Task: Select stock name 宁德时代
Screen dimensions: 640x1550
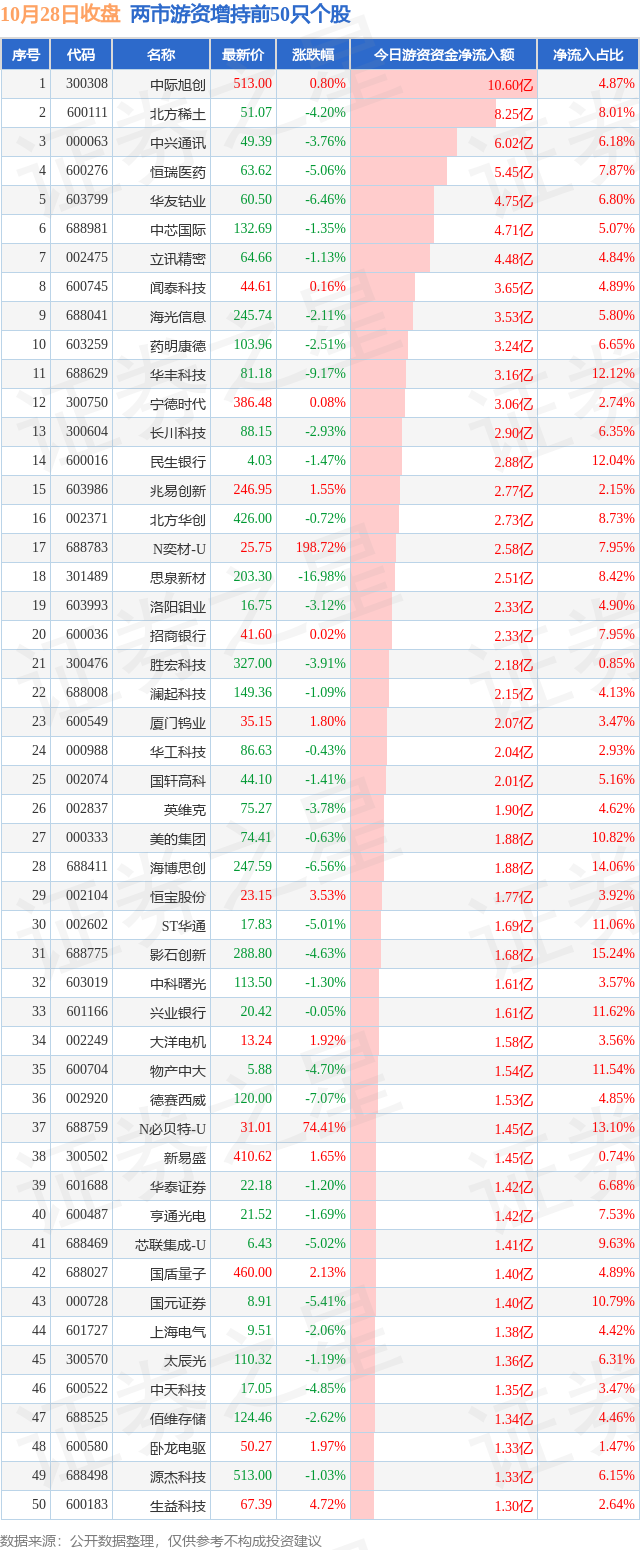Action: click(178, 404)
